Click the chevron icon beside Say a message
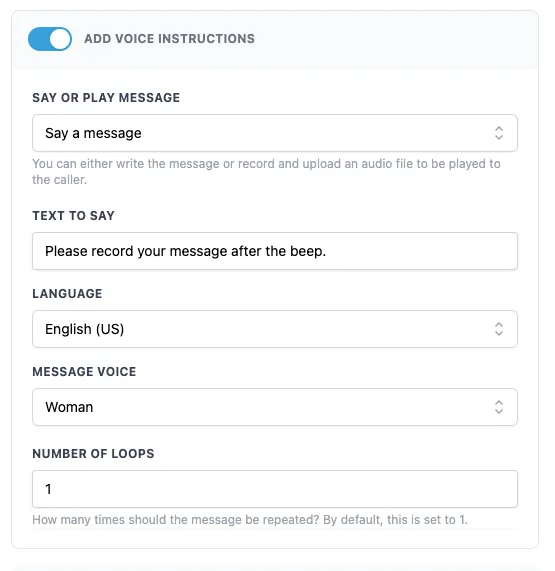Image resolution: width=555 pixels, height=571 pixels. (499, 133)
